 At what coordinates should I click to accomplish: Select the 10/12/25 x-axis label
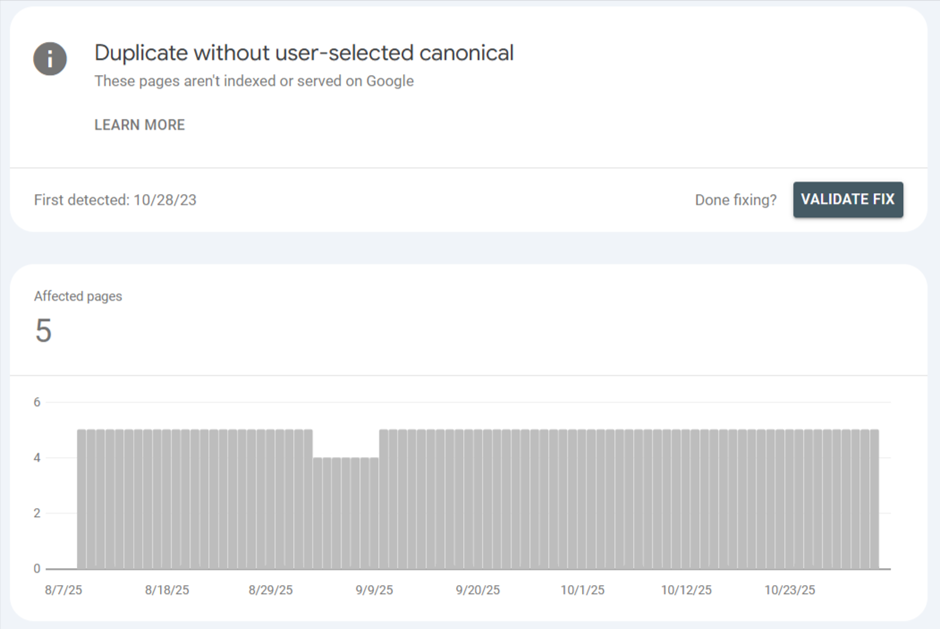coord(687,590)
